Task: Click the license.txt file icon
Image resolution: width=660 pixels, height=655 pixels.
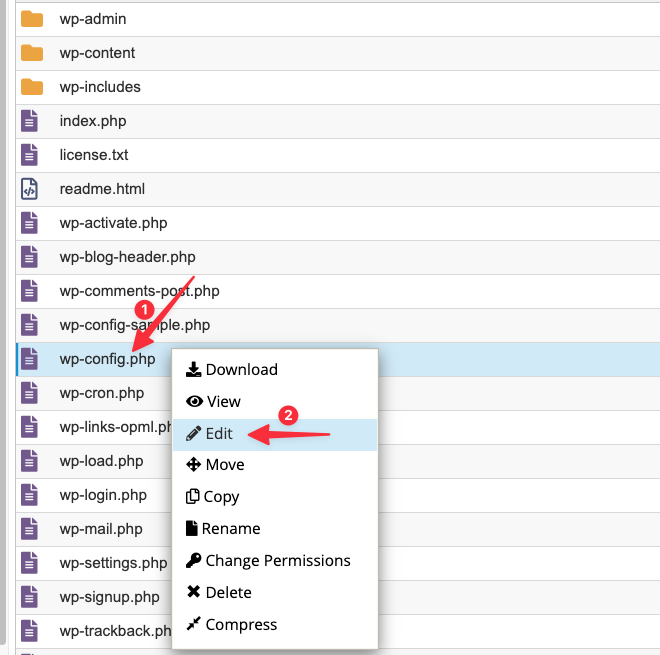Action: click(29, 155)
